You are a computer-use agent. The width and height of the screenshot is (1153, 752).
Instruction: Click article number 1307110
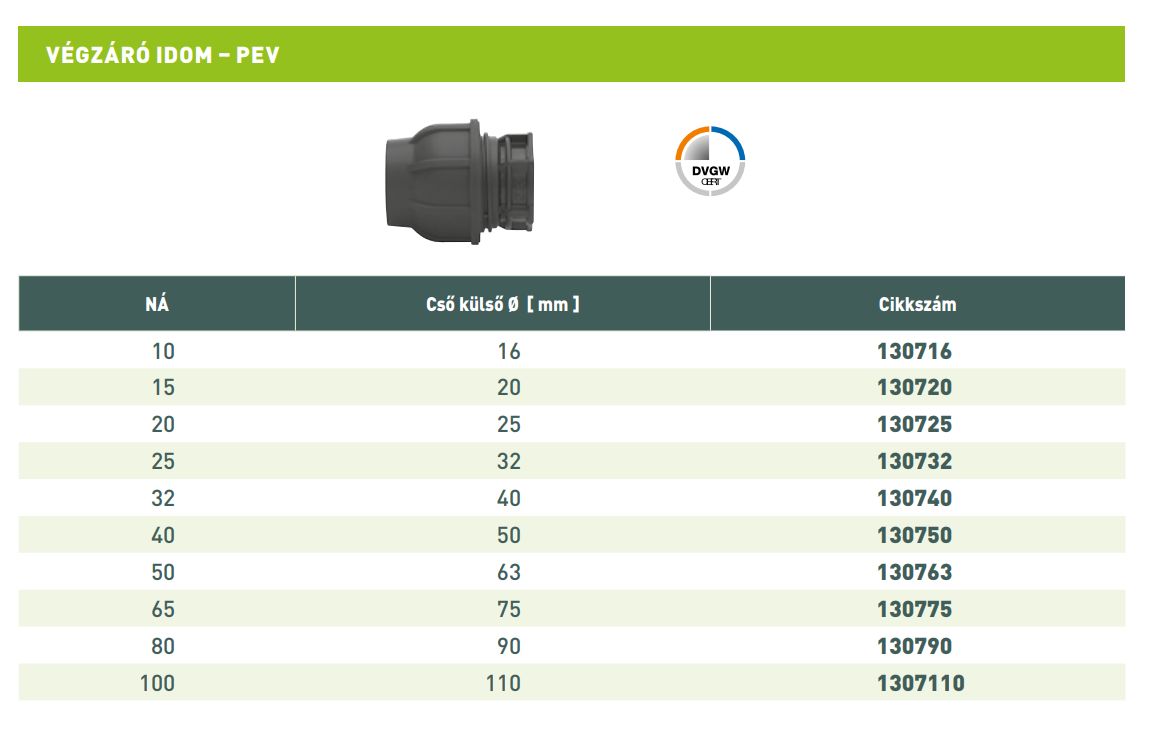tap(921, 683)
